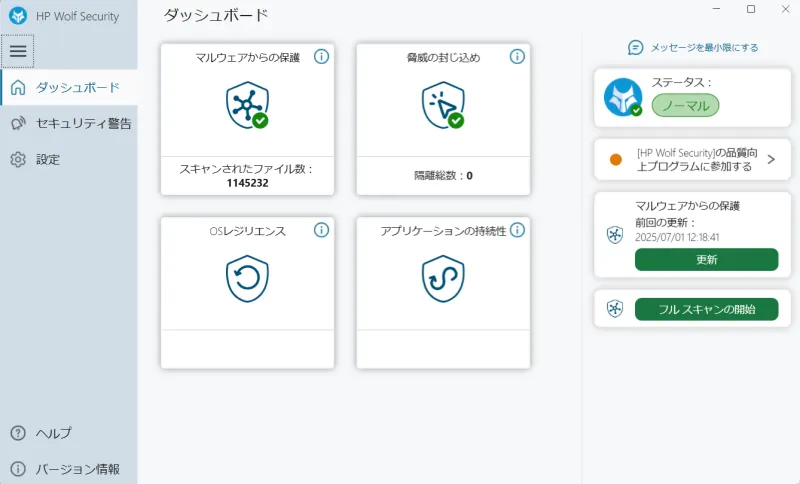Click the wolf status avatar icon
This screenshot has height=484, width=800.
pyautogui.click(x=623, y=97)
